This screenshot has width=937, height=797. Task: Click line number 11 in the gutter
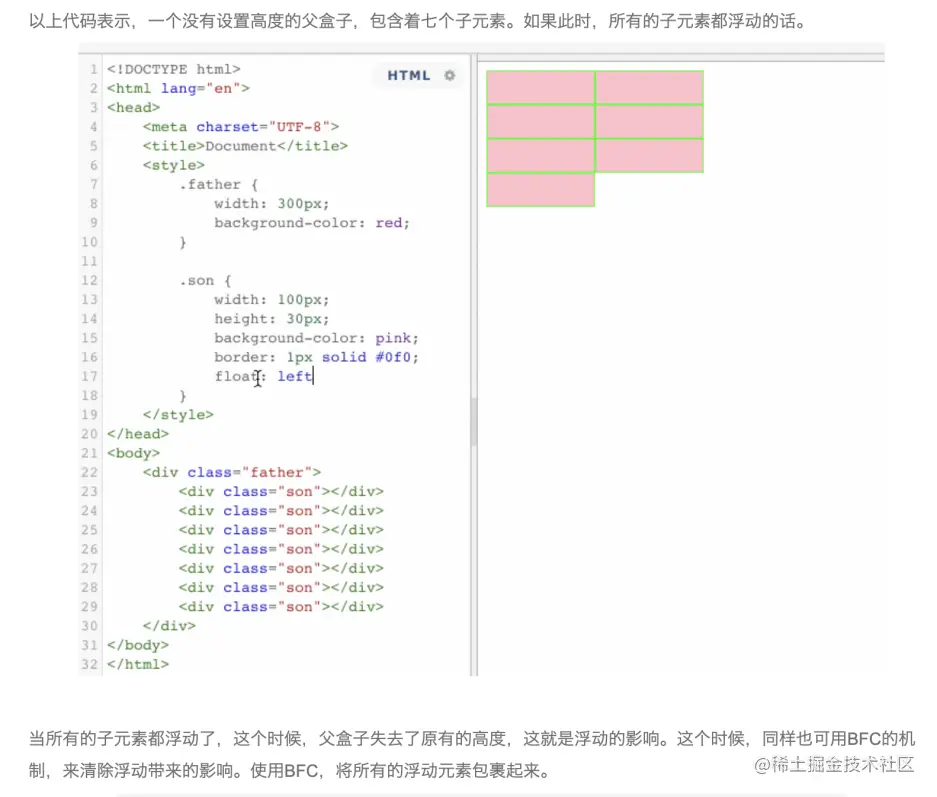90,261
